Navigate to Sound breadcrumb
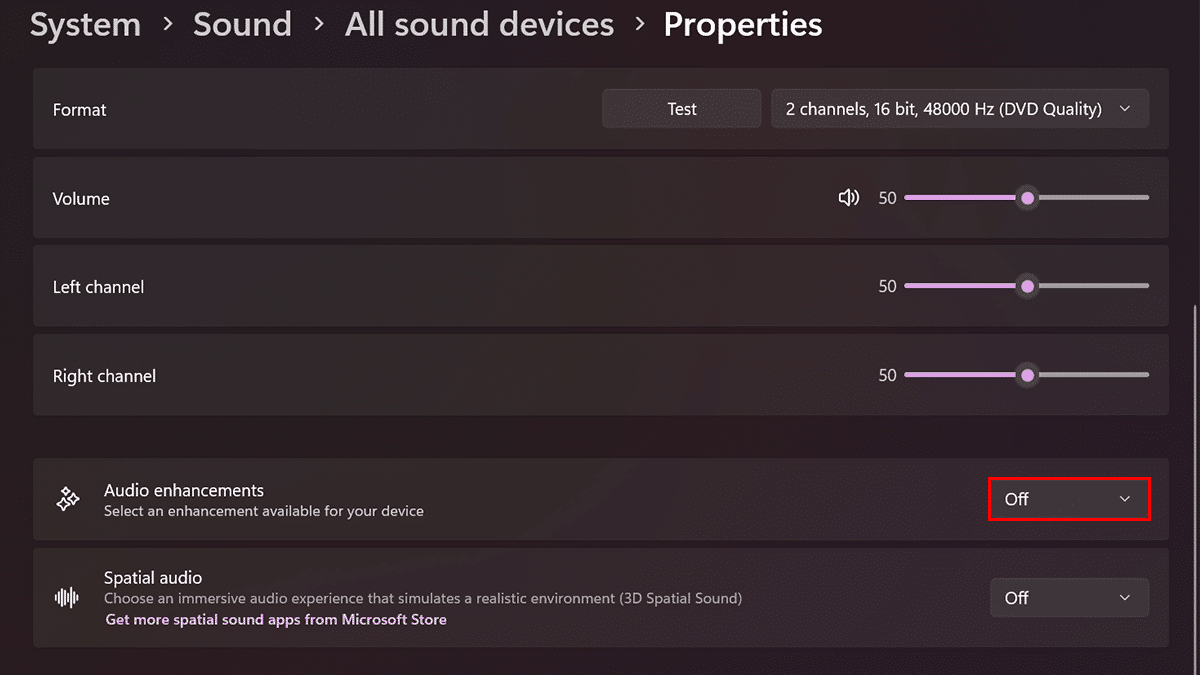This screenshot has height=675, width=1200. 242,25
